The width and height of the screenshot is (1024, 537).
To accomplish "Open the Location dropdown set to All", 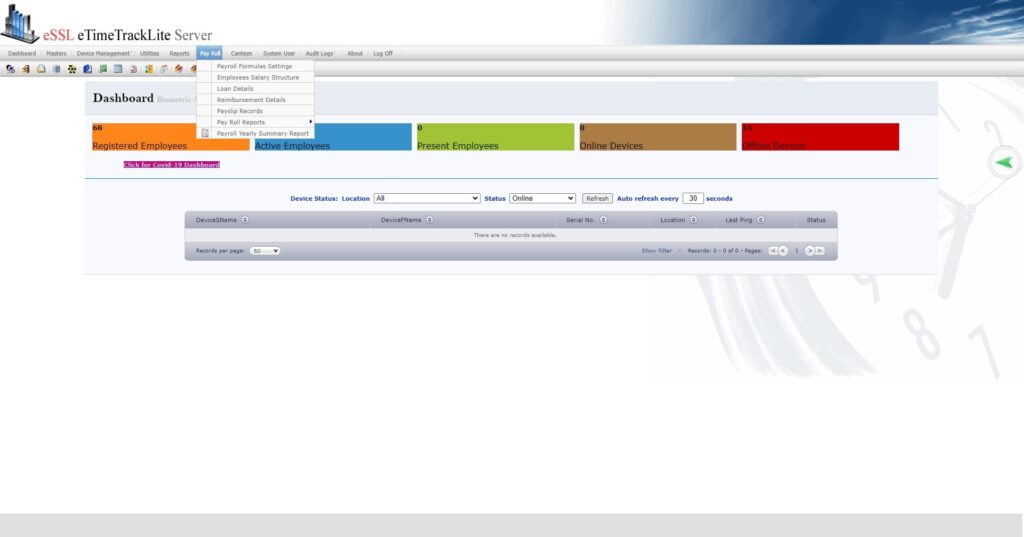I will pyautogui.click(x=427, y=199).
